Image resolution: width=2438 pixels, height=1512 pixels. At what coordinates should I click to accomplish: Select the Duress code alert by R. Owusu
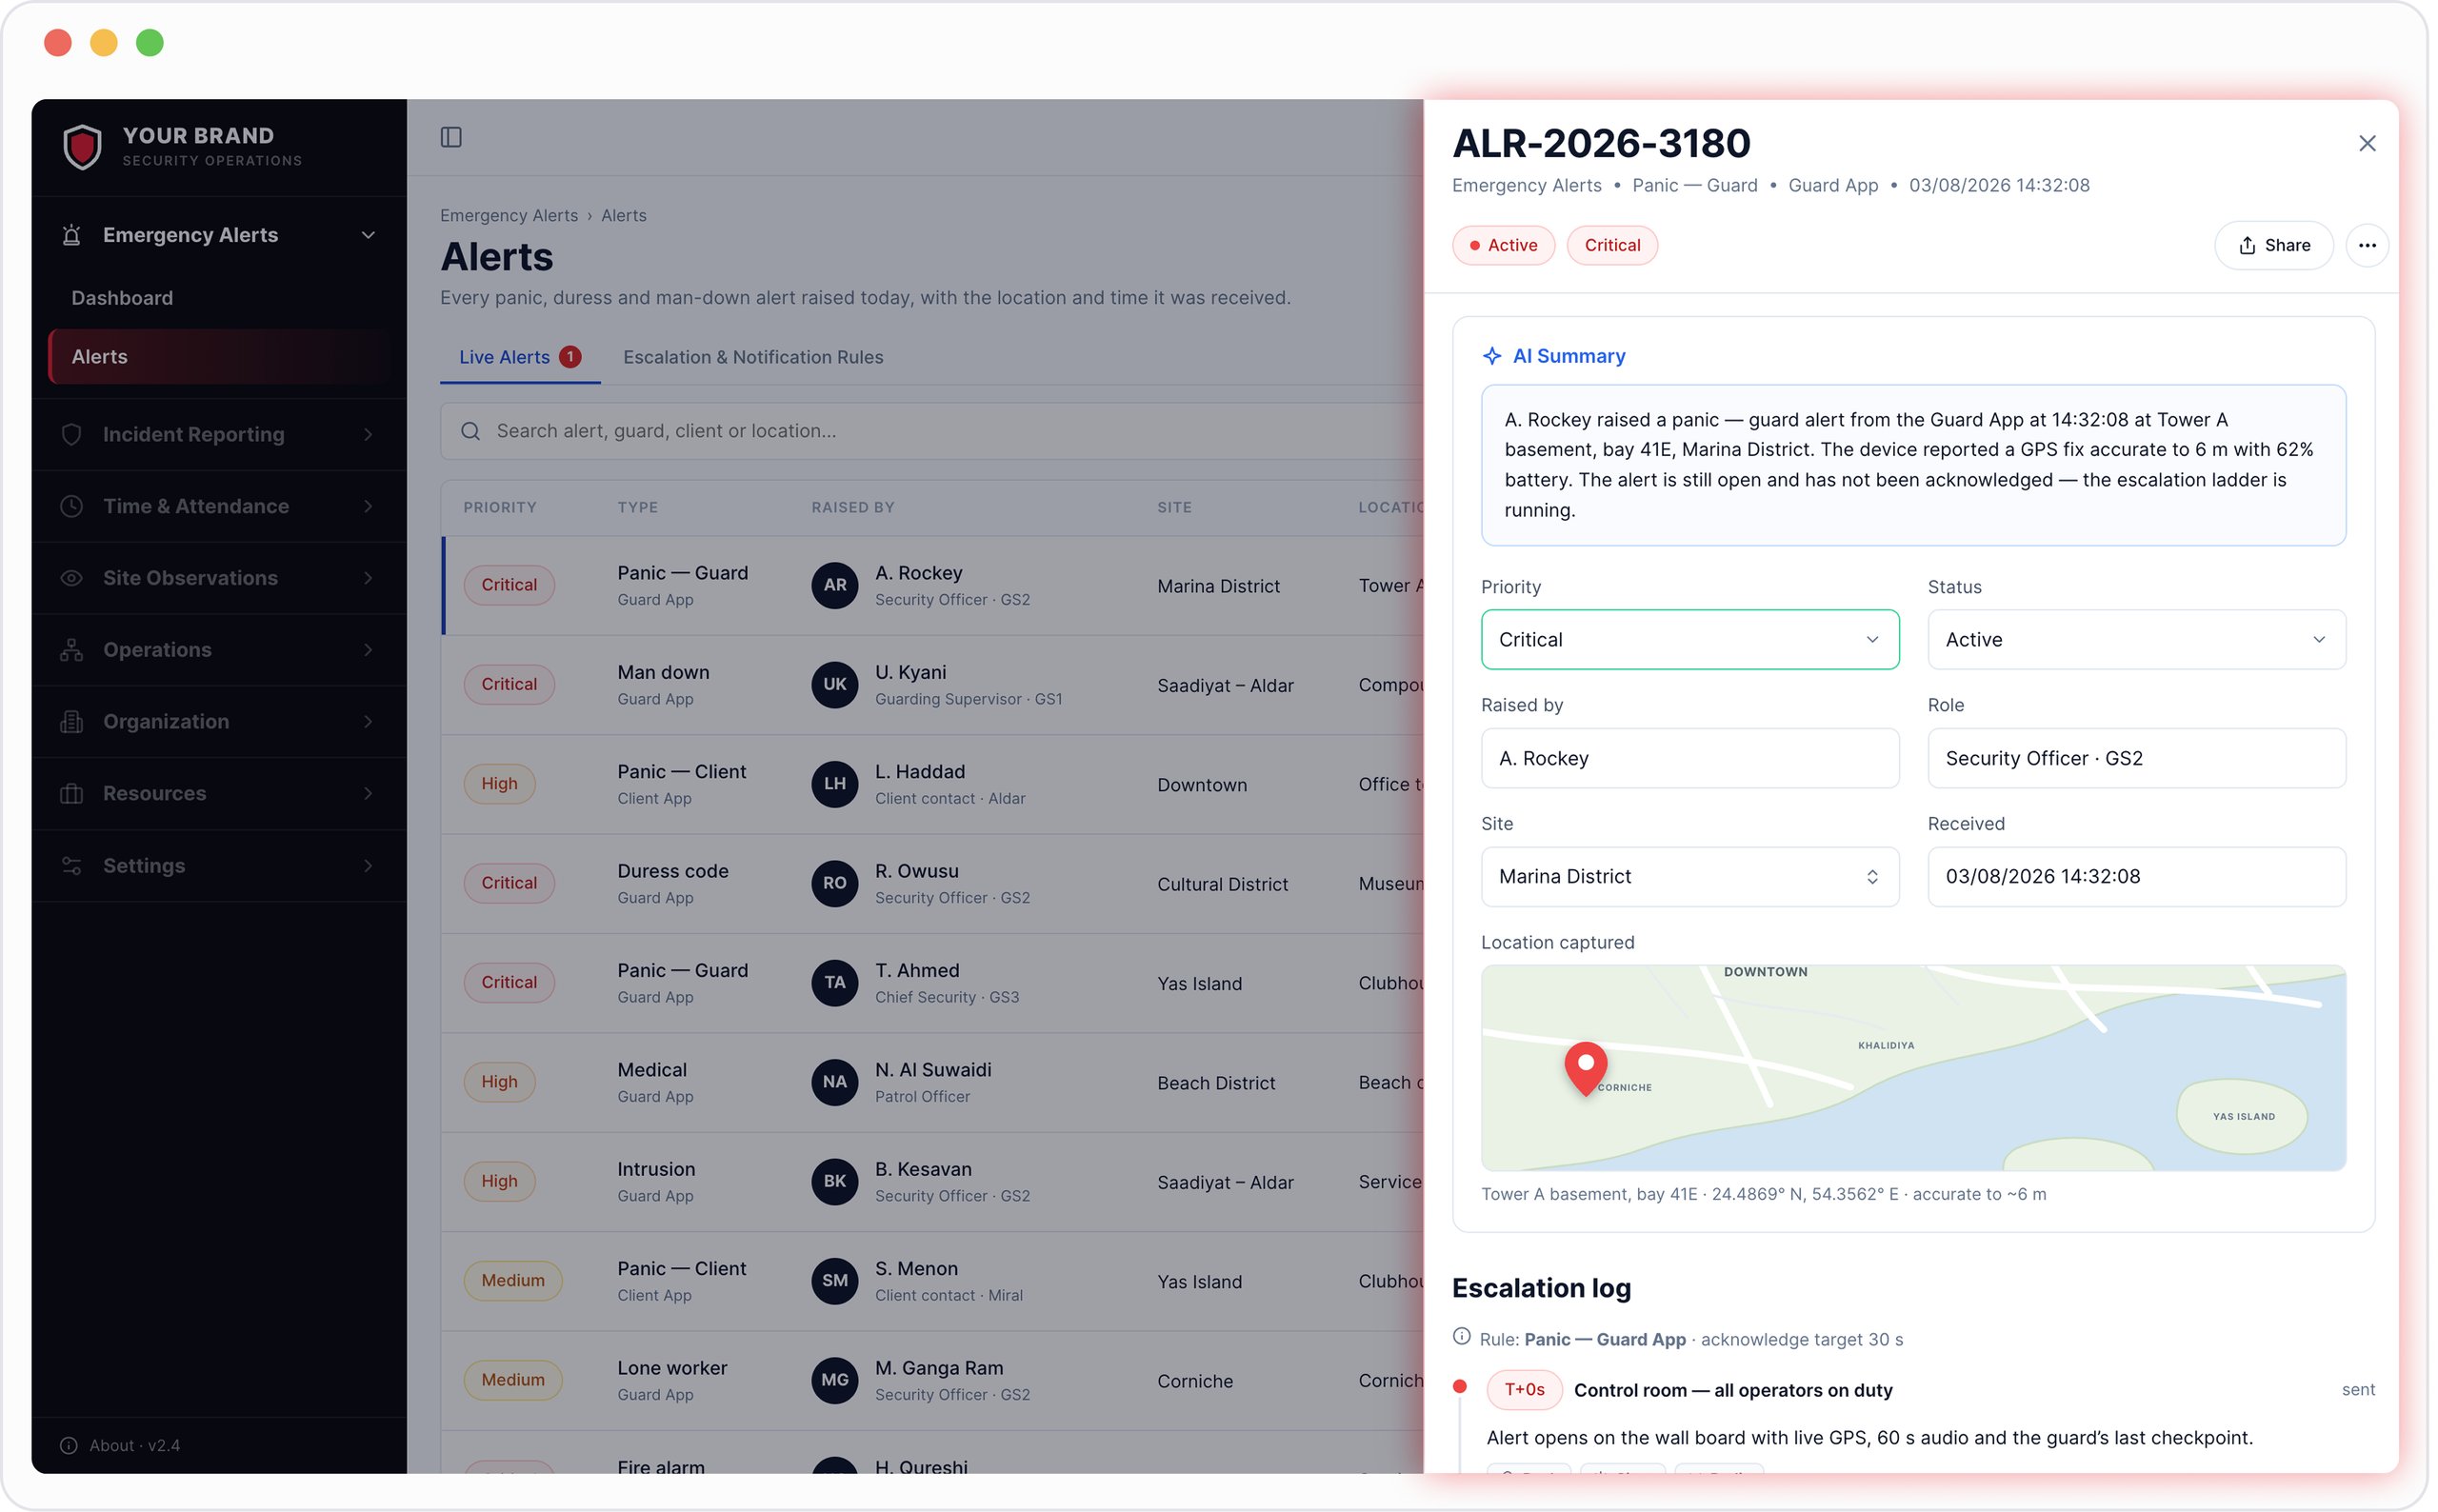point(932,883)
